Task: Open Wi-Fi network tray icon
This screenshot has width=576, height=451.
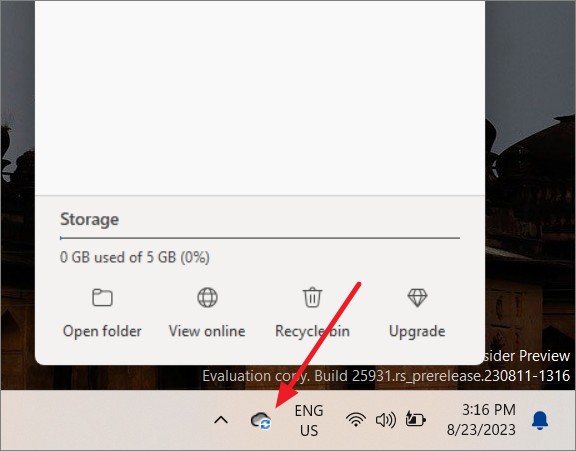Action: click(x=356, y=419)
